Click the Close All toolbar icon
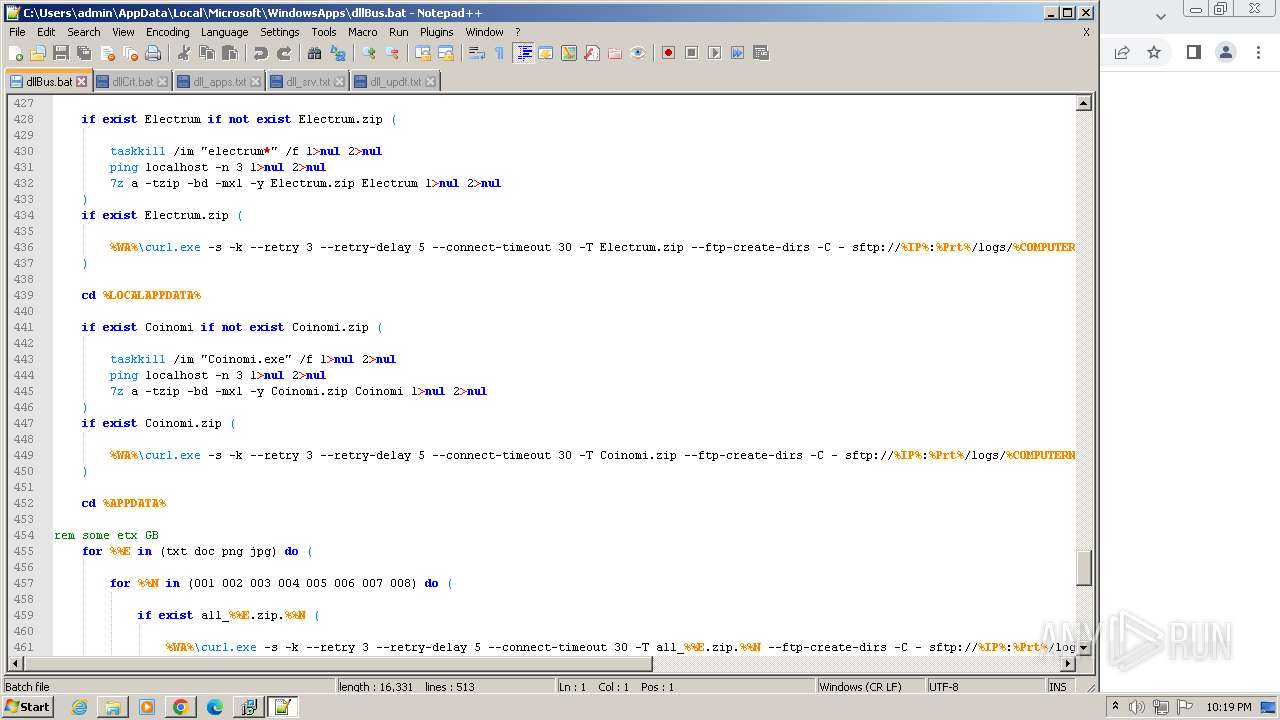This screenshot has width=1280, height=720. [x=130, y=53]
